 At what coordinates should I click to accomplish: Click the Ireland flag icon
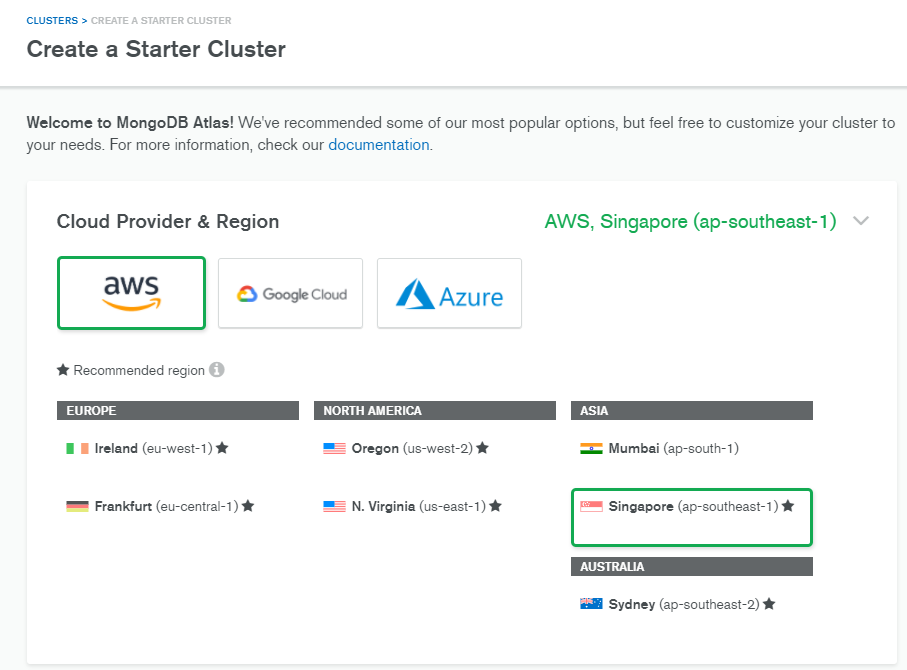coord(78,448)
